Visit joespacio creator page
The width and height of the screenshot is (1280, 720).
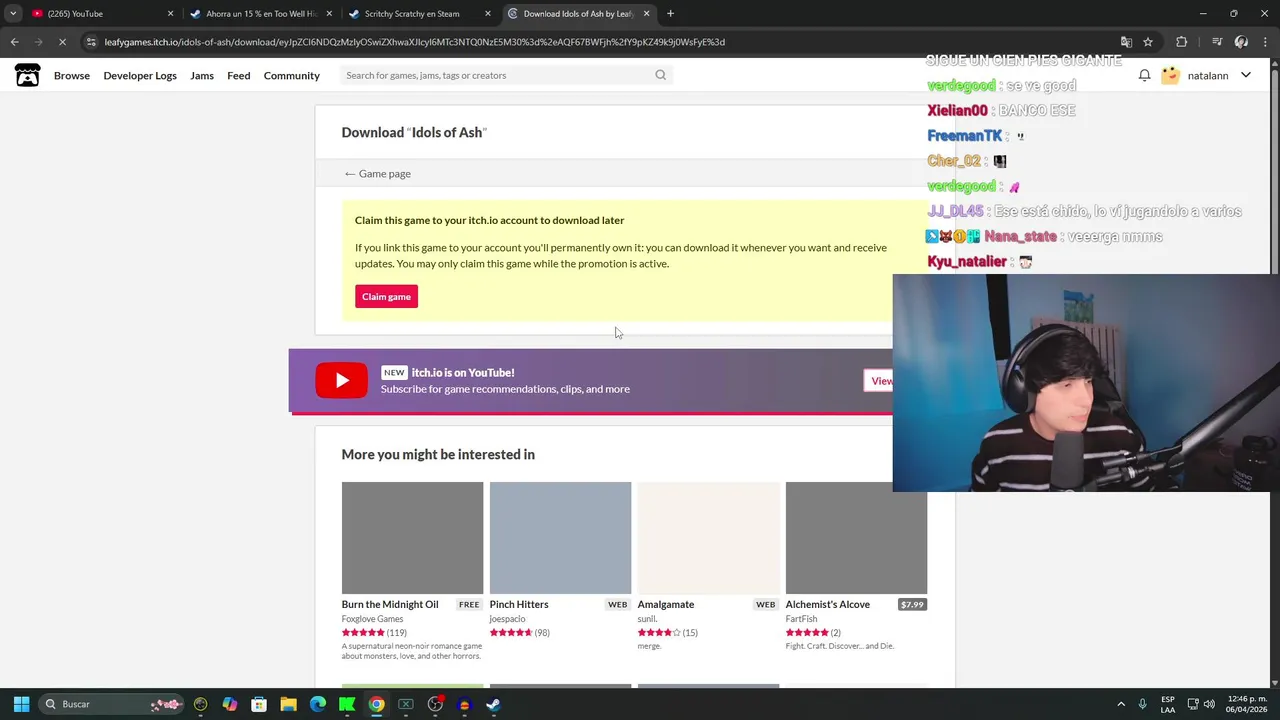click(507, 619)
